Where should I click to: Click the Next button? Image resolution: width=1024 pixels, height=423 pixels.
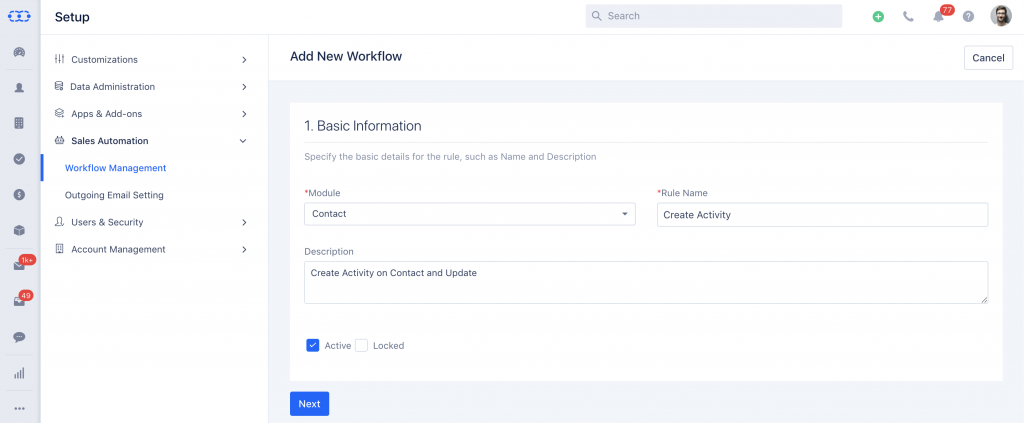pos(310,404)
